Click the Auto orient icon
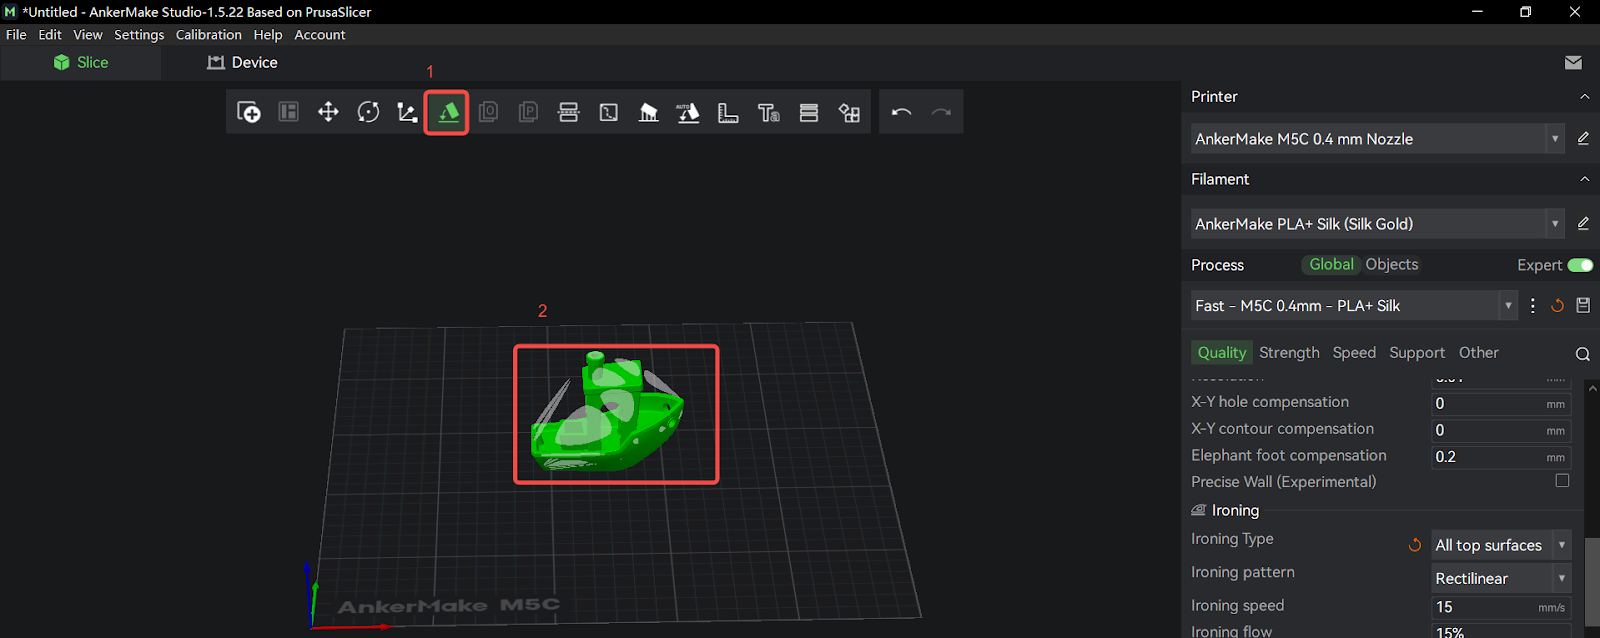Viewport: 1600px width, 638px height. [x=688, y=112]
